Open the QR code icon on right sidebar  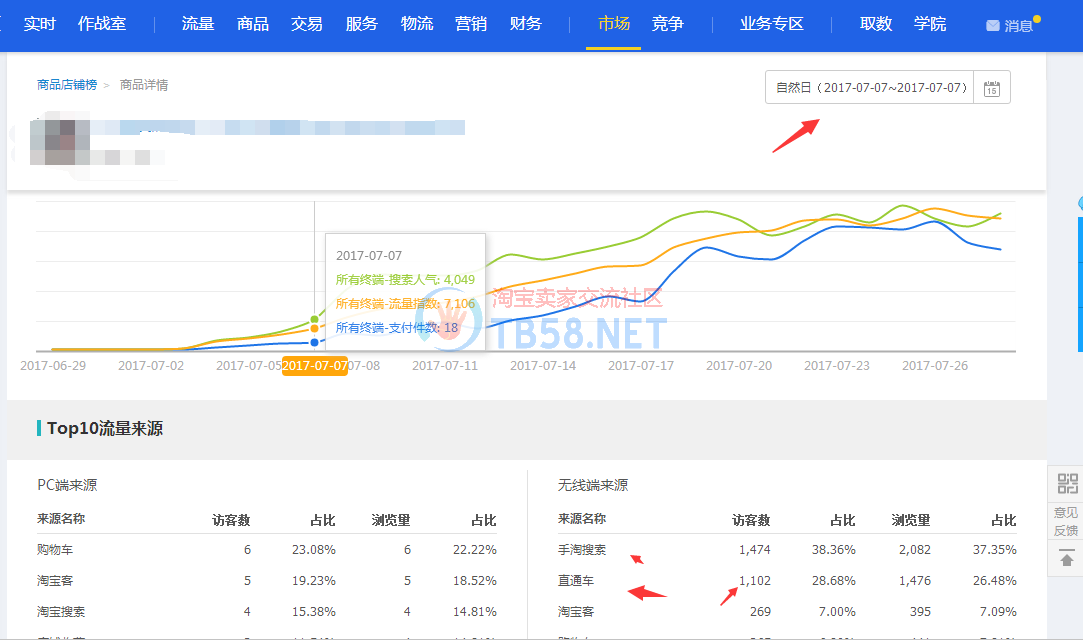click(1067, 485)
